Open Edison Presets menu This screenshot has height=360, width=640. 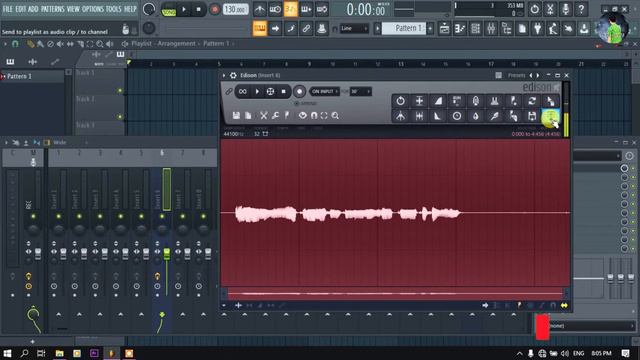(516, 76)
